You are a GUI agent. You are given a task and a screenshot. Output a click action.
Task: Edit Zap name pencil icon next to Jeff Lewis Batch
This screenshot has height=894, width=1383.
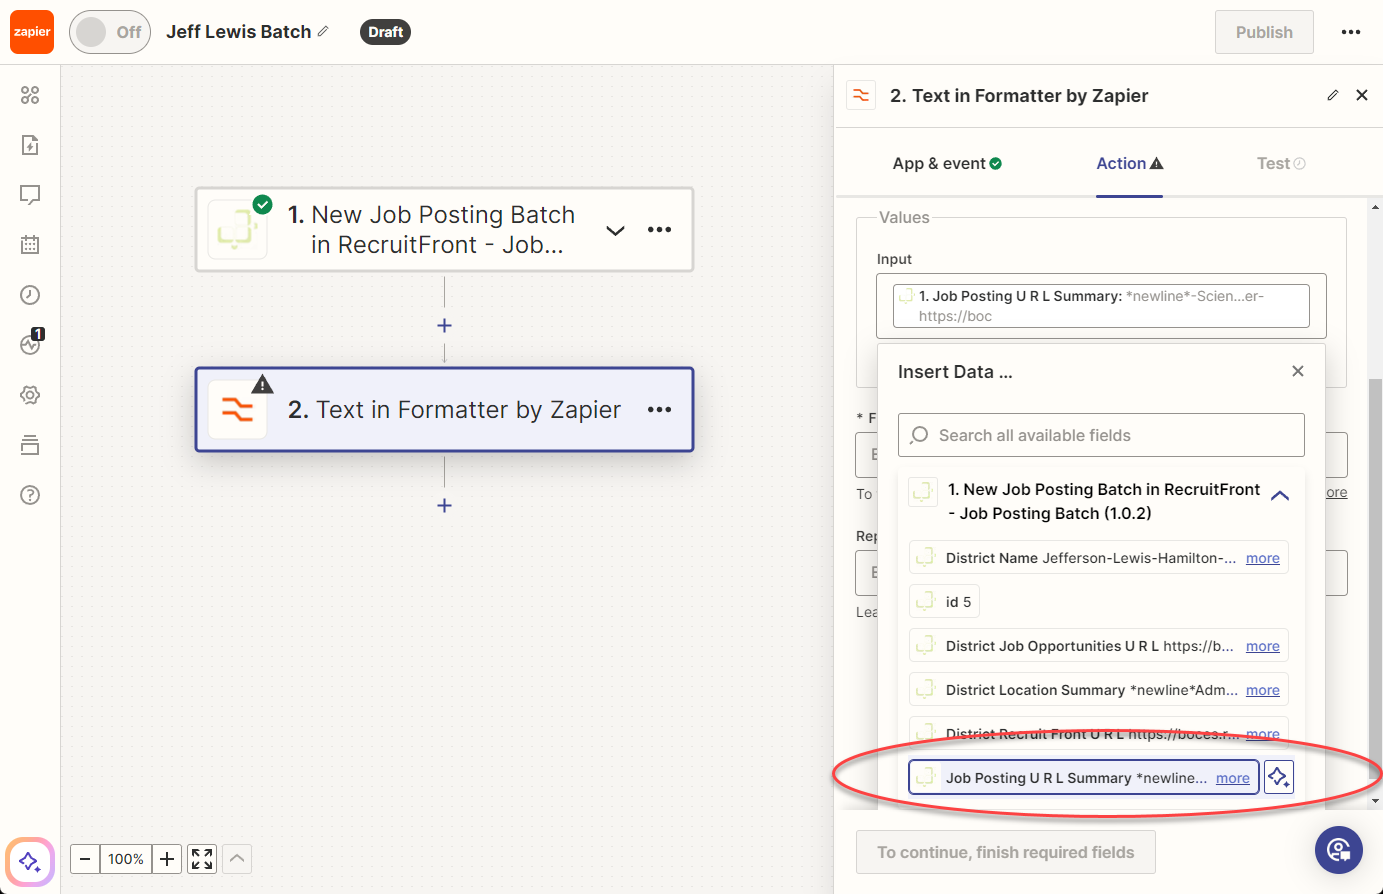click(x=323, y=32)
